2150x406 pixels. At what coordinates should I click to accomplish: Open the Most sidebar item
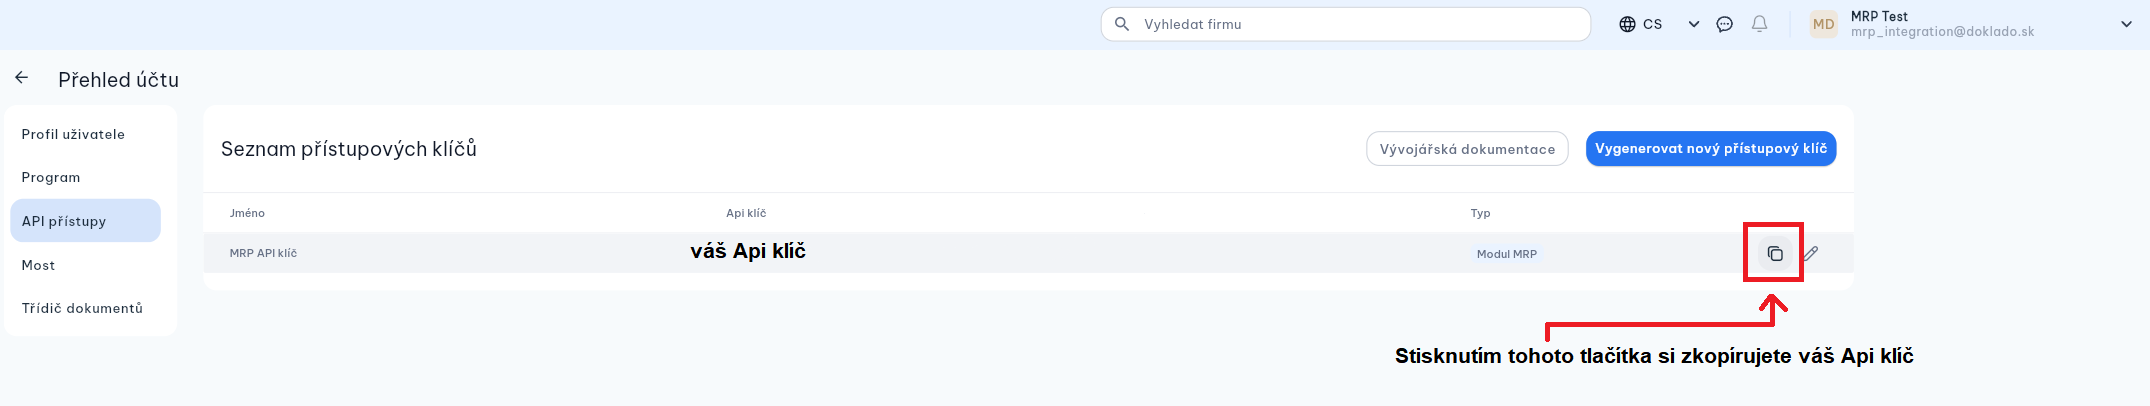tap(38, 265)
